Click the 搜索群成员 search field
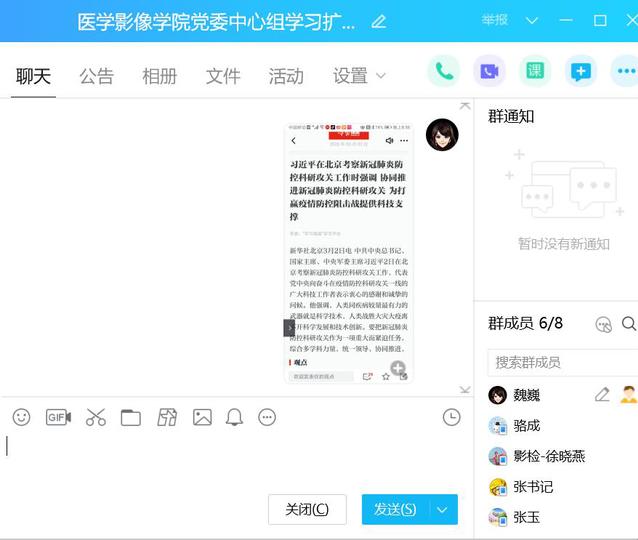This screenshot has height=540, width=638. 560,362
